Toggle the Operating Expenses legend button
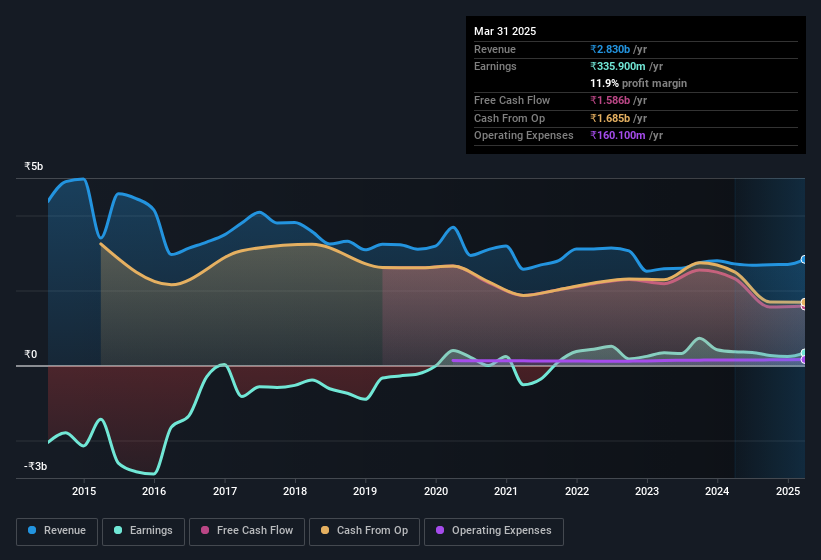This screenshot has height=560, width=821. coord(494,531)
